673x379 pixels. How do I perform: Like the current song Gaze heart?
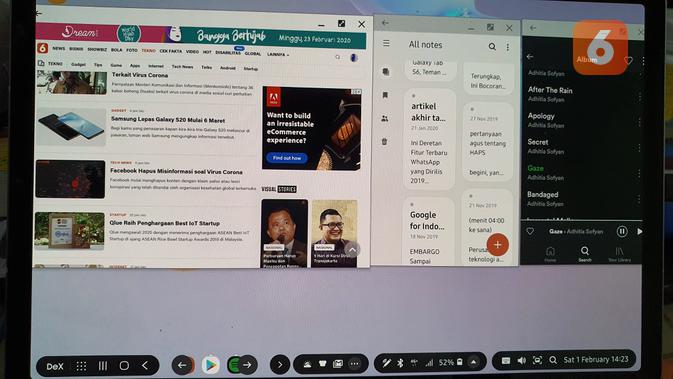pyautogui.click(x=530, y=231)
